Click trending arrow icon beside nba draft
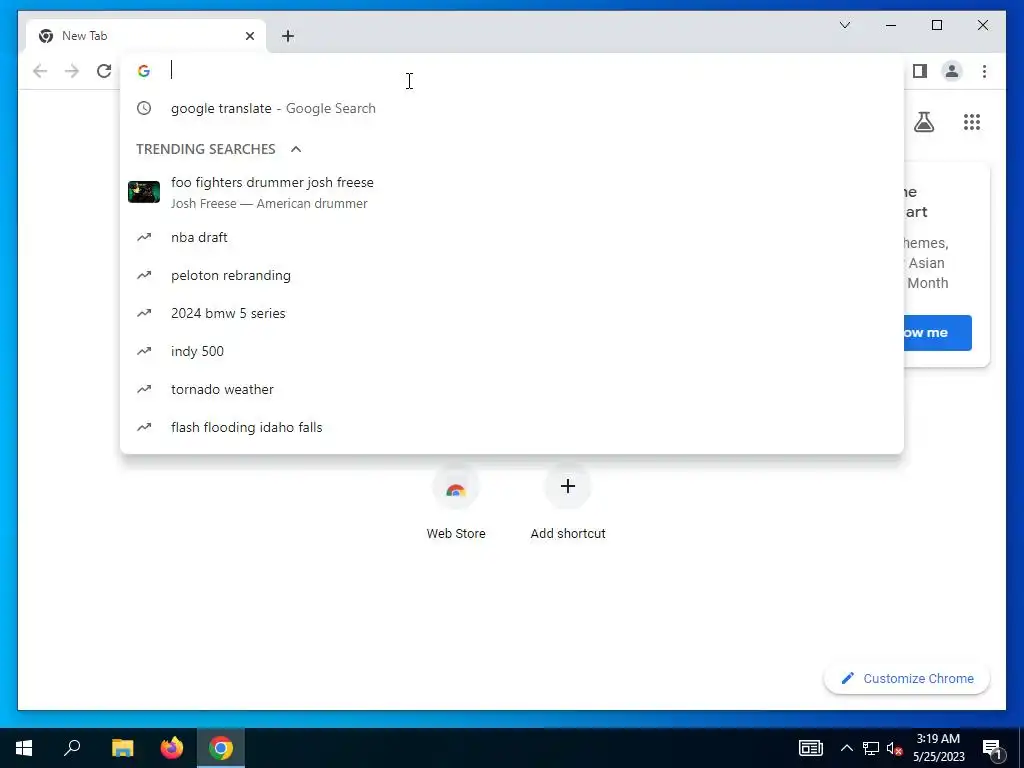This screenshot has width=1024, height=768. click(x=144, y=237)
